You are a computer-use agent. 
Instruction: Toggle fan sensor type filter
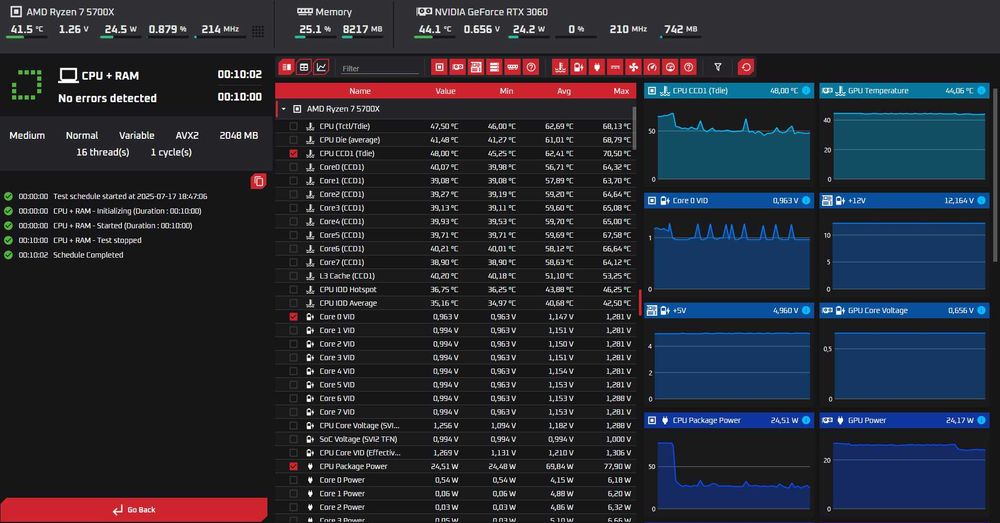(x=633, y=67)
